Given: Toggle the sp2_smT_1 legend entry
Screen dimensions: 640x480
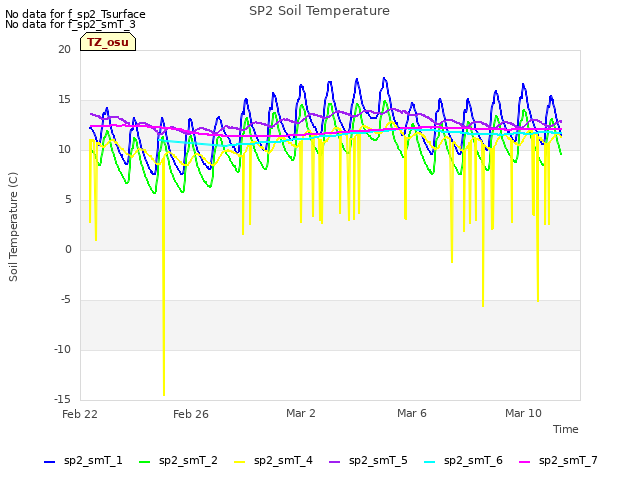Looking at the screenshot, I should click(83, 461).
